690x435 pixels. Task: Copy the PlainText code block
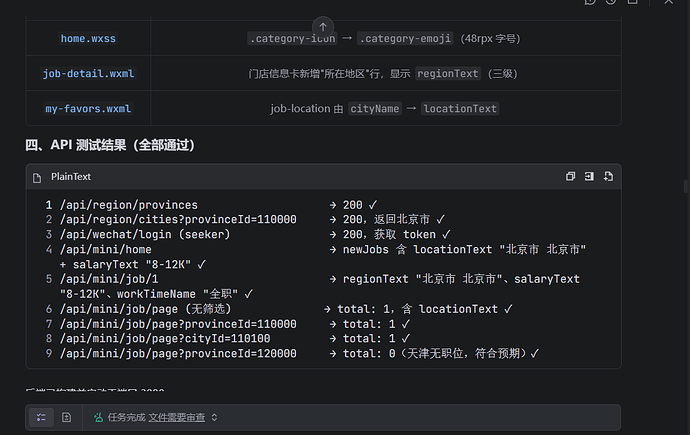point(570,176)
